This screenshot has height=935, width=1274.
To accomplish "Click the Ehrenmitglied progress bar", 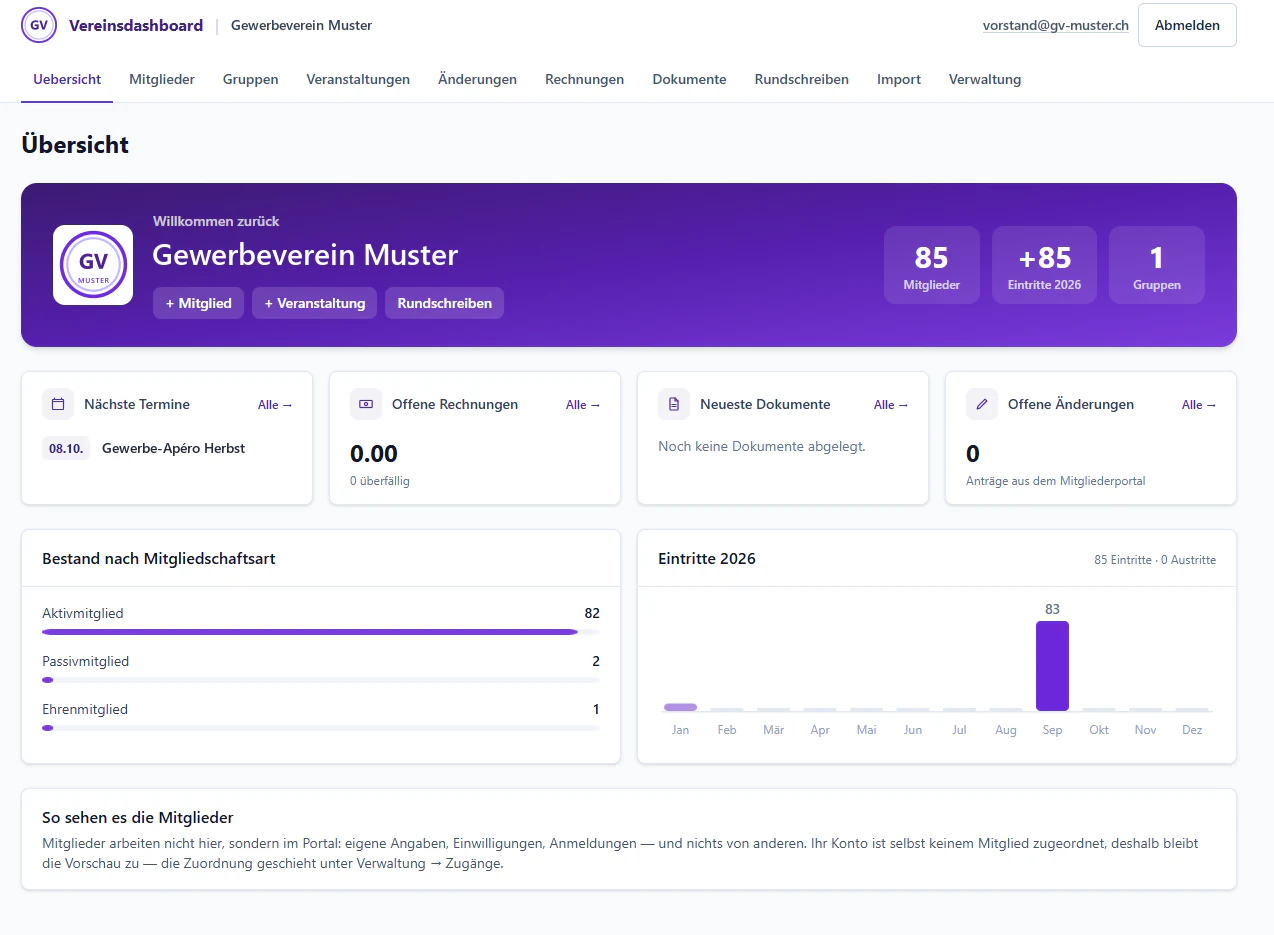I will coord(321,728).
